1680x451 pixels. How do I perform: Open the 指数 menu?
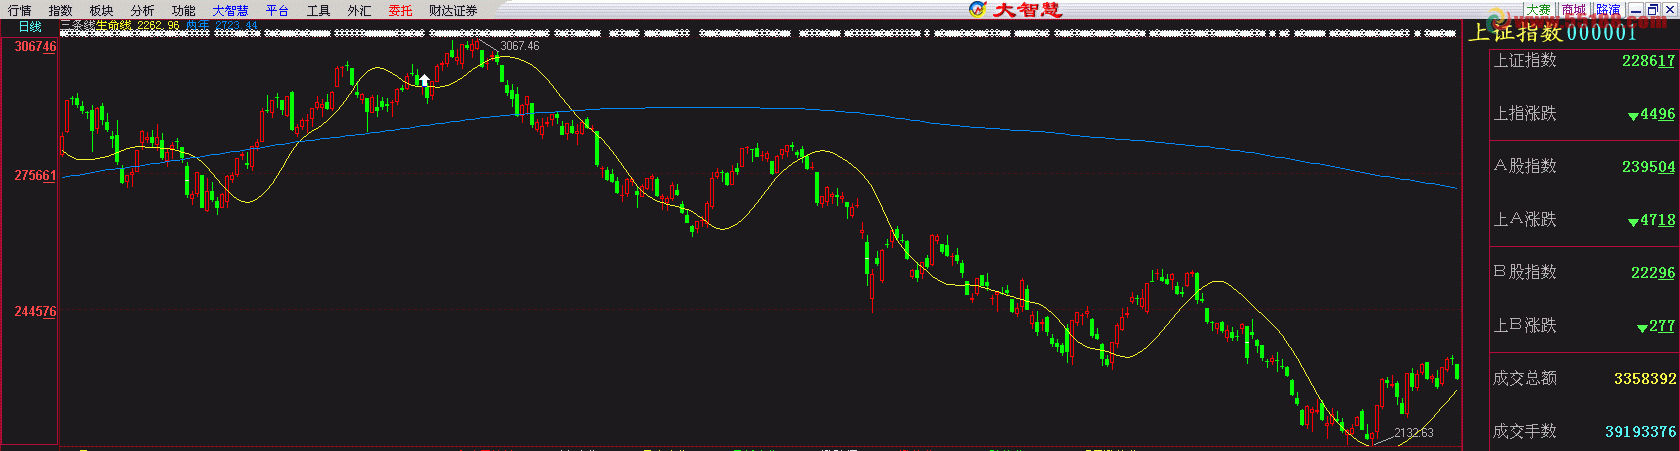(x=61, y=10)
